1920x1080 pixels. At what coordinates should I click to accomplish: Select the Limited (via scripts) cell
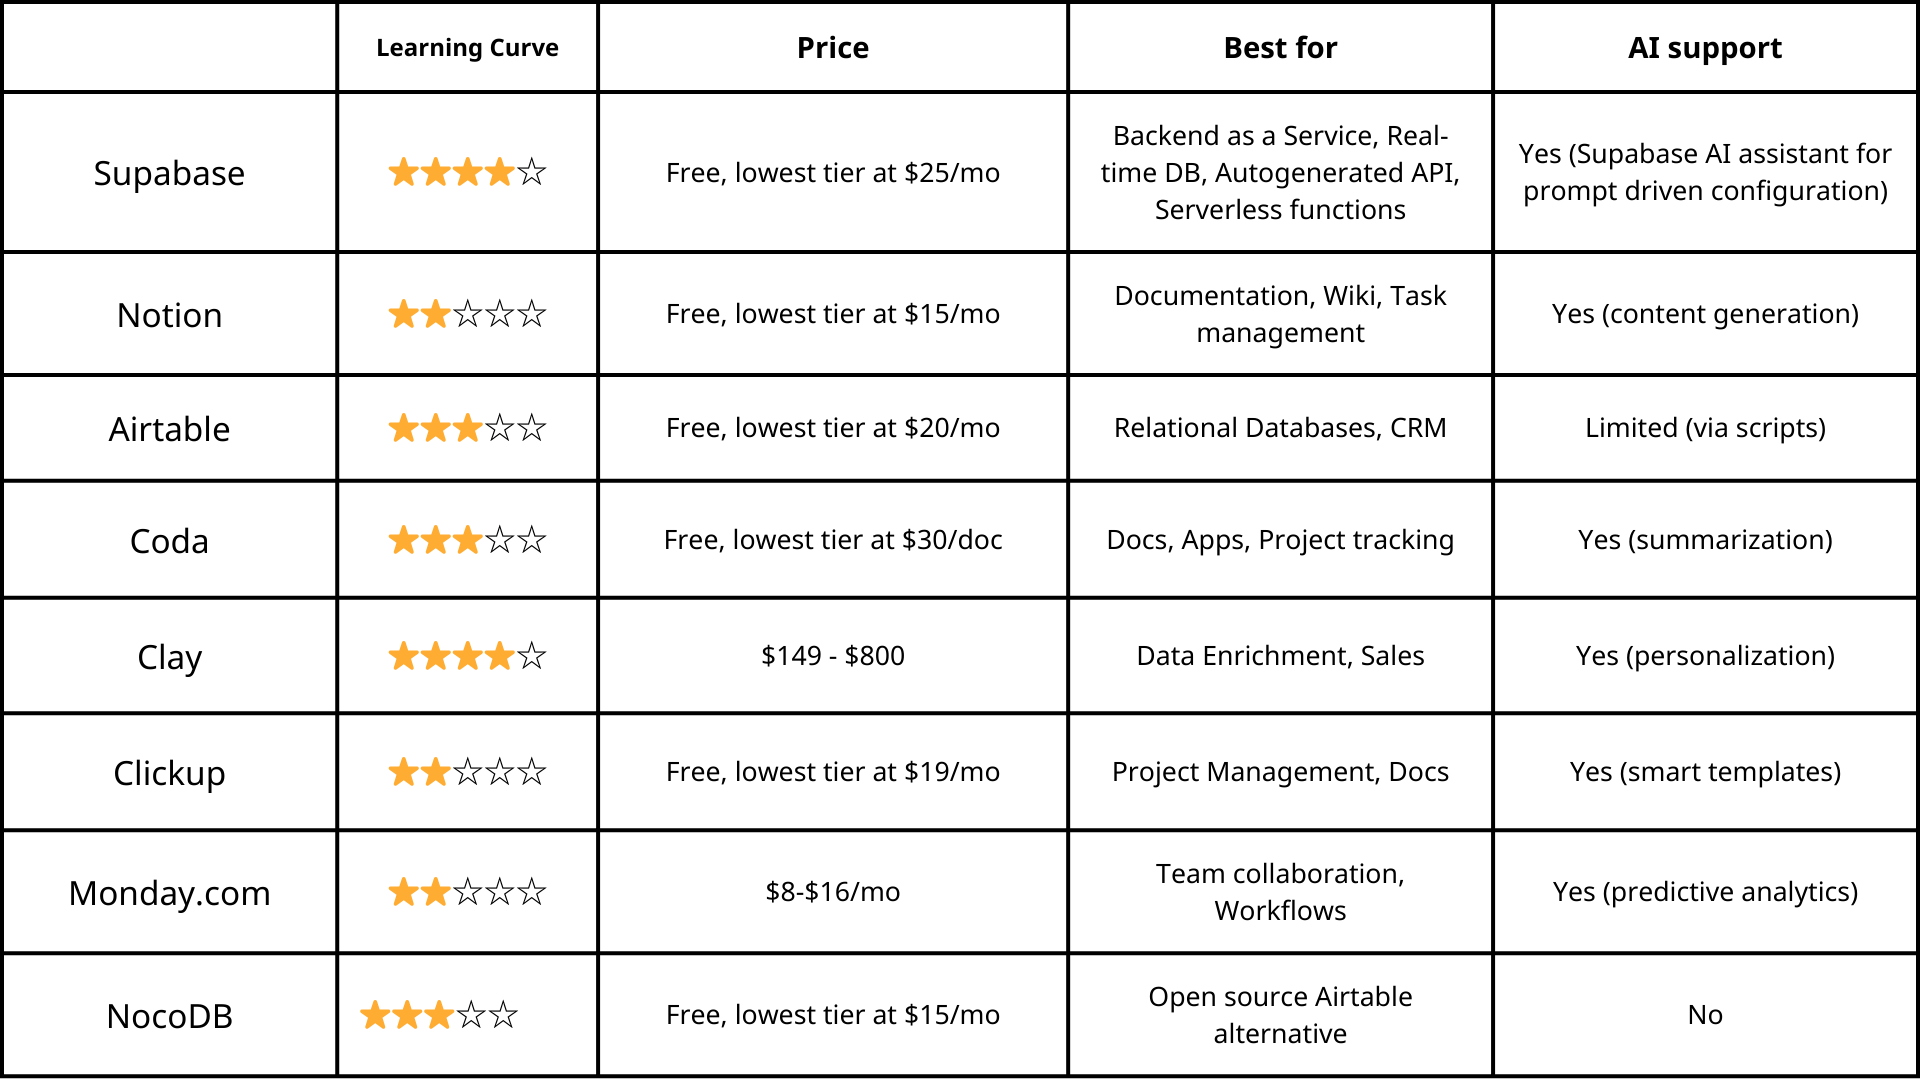point(1705,428)
